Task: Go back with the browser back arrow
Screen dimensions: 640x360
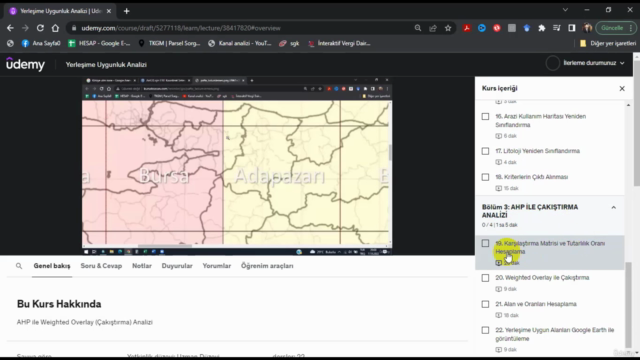Action: (10, 28)
